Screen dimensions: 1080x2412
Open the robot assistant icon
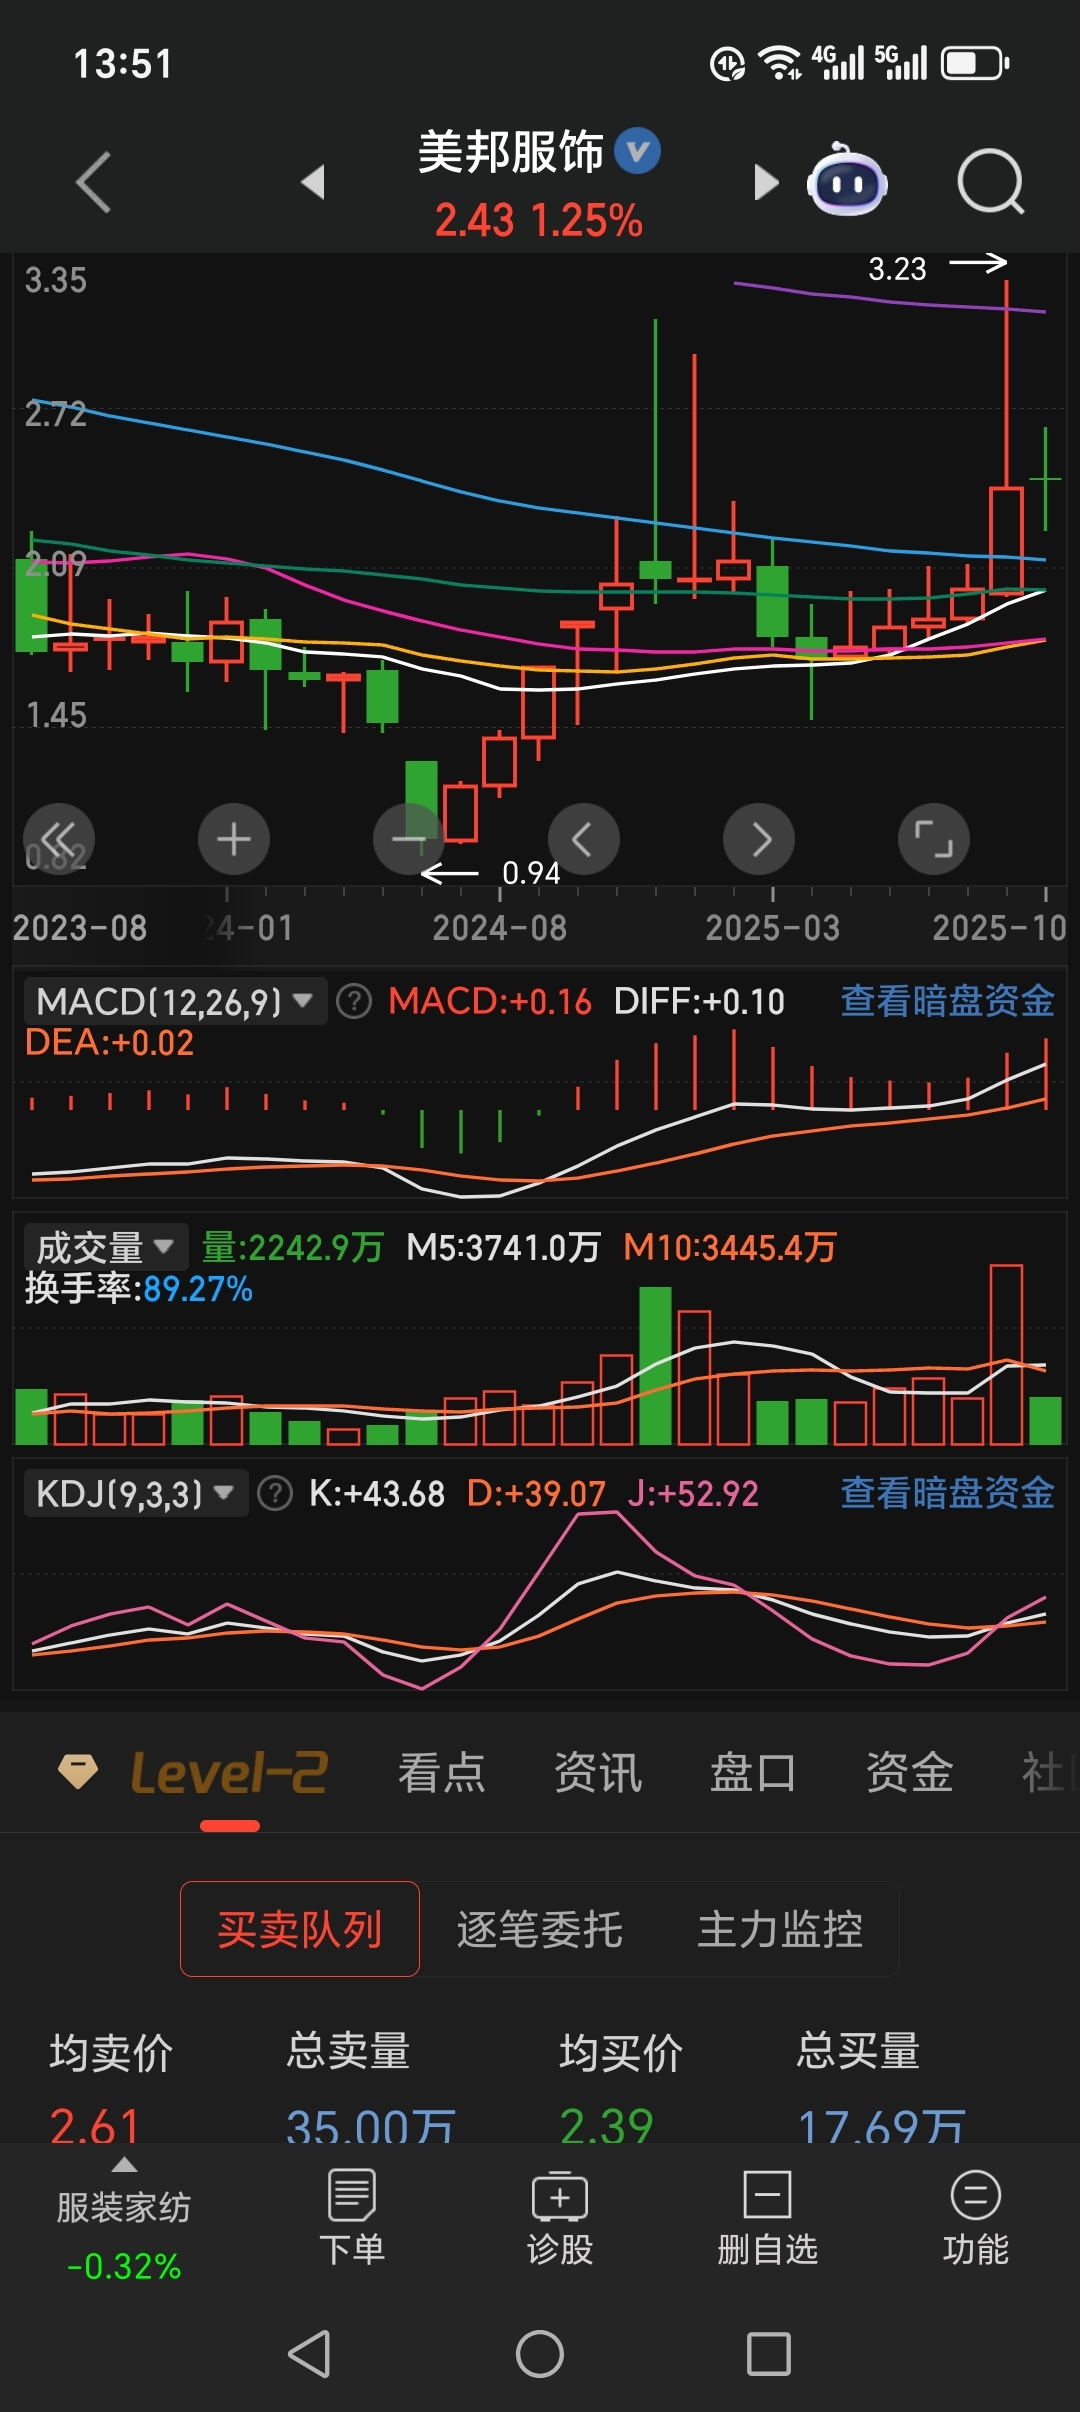pos(847,180)
